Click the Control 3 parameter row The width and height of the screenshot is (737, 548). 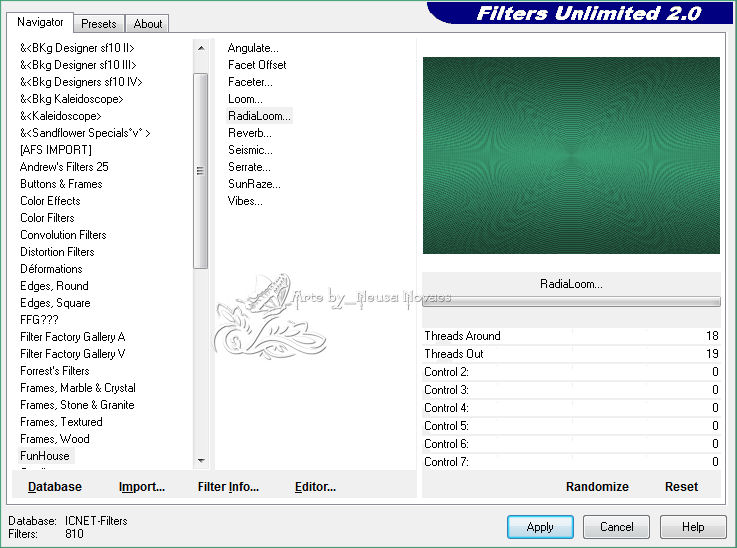(x=571, y=390)
